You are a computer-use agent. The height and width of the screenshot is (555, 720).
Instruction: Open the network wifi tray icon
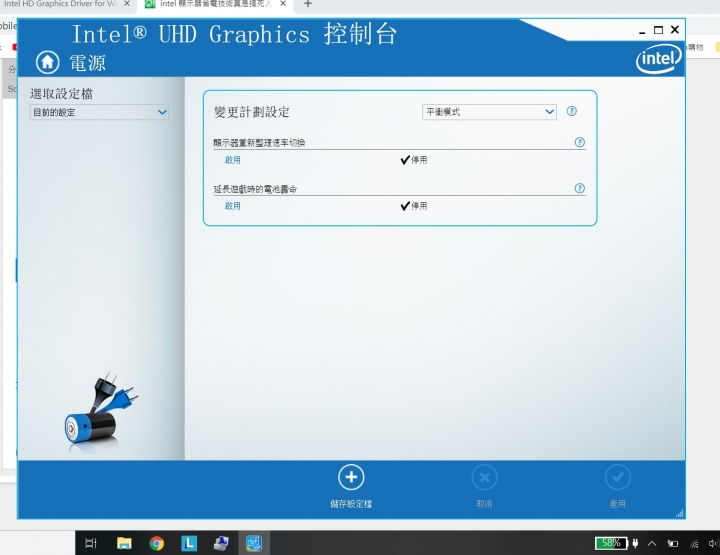[694, 544]
